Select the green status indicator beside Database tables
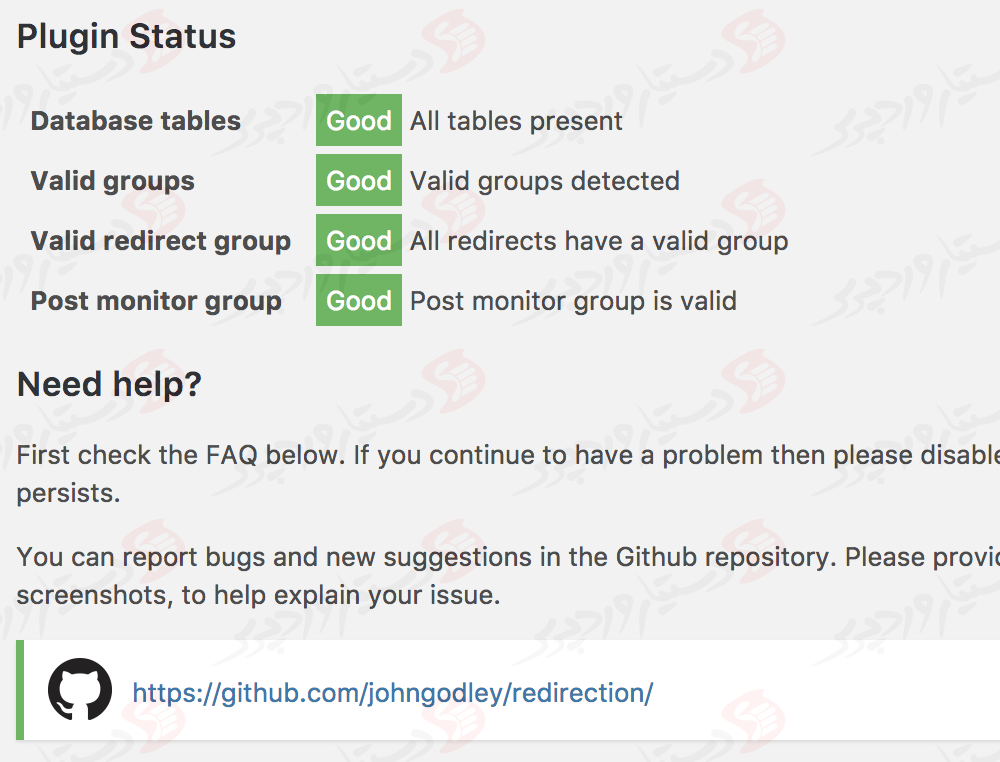1000x762 pixels. 358,120
